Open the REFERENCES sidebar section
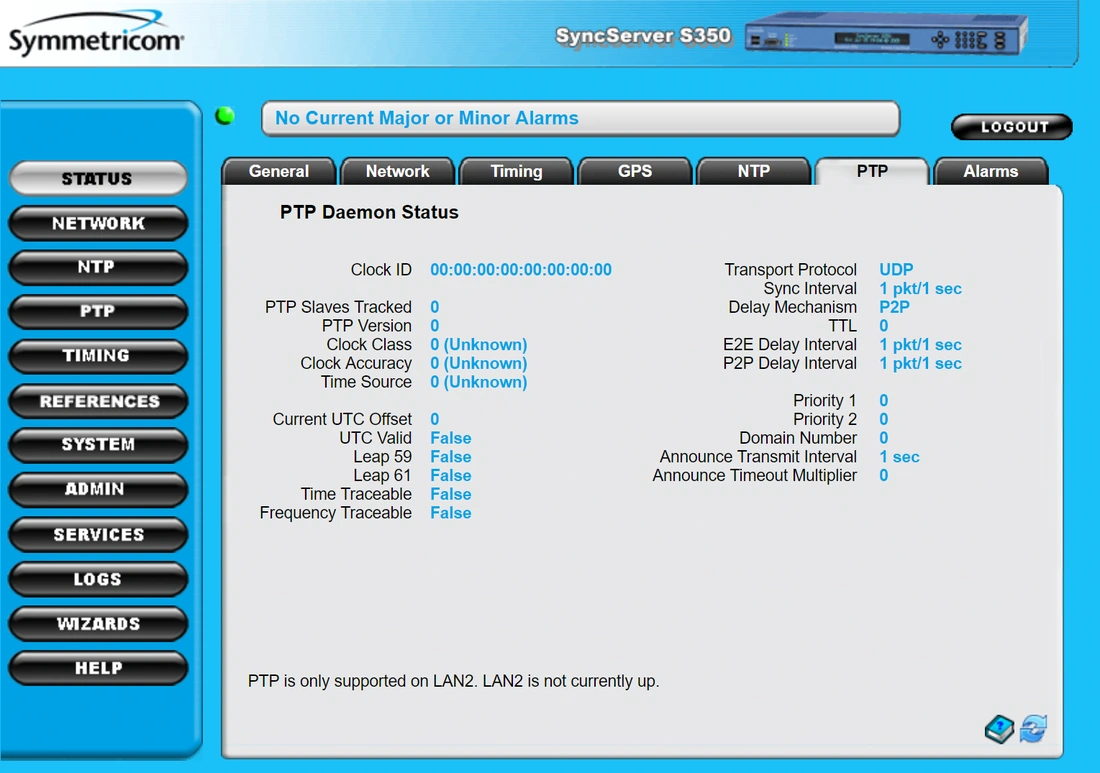This screenshot has height=773, width=1100. click(98, 401)
